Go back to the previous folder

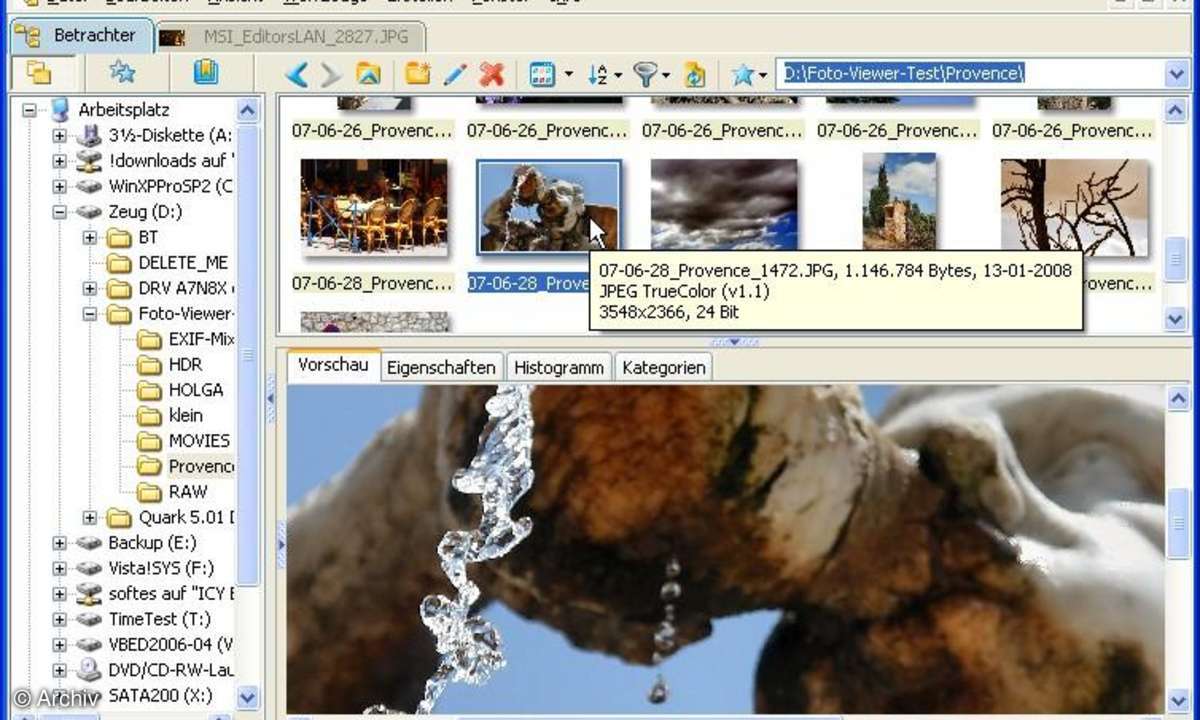[297, 74]
